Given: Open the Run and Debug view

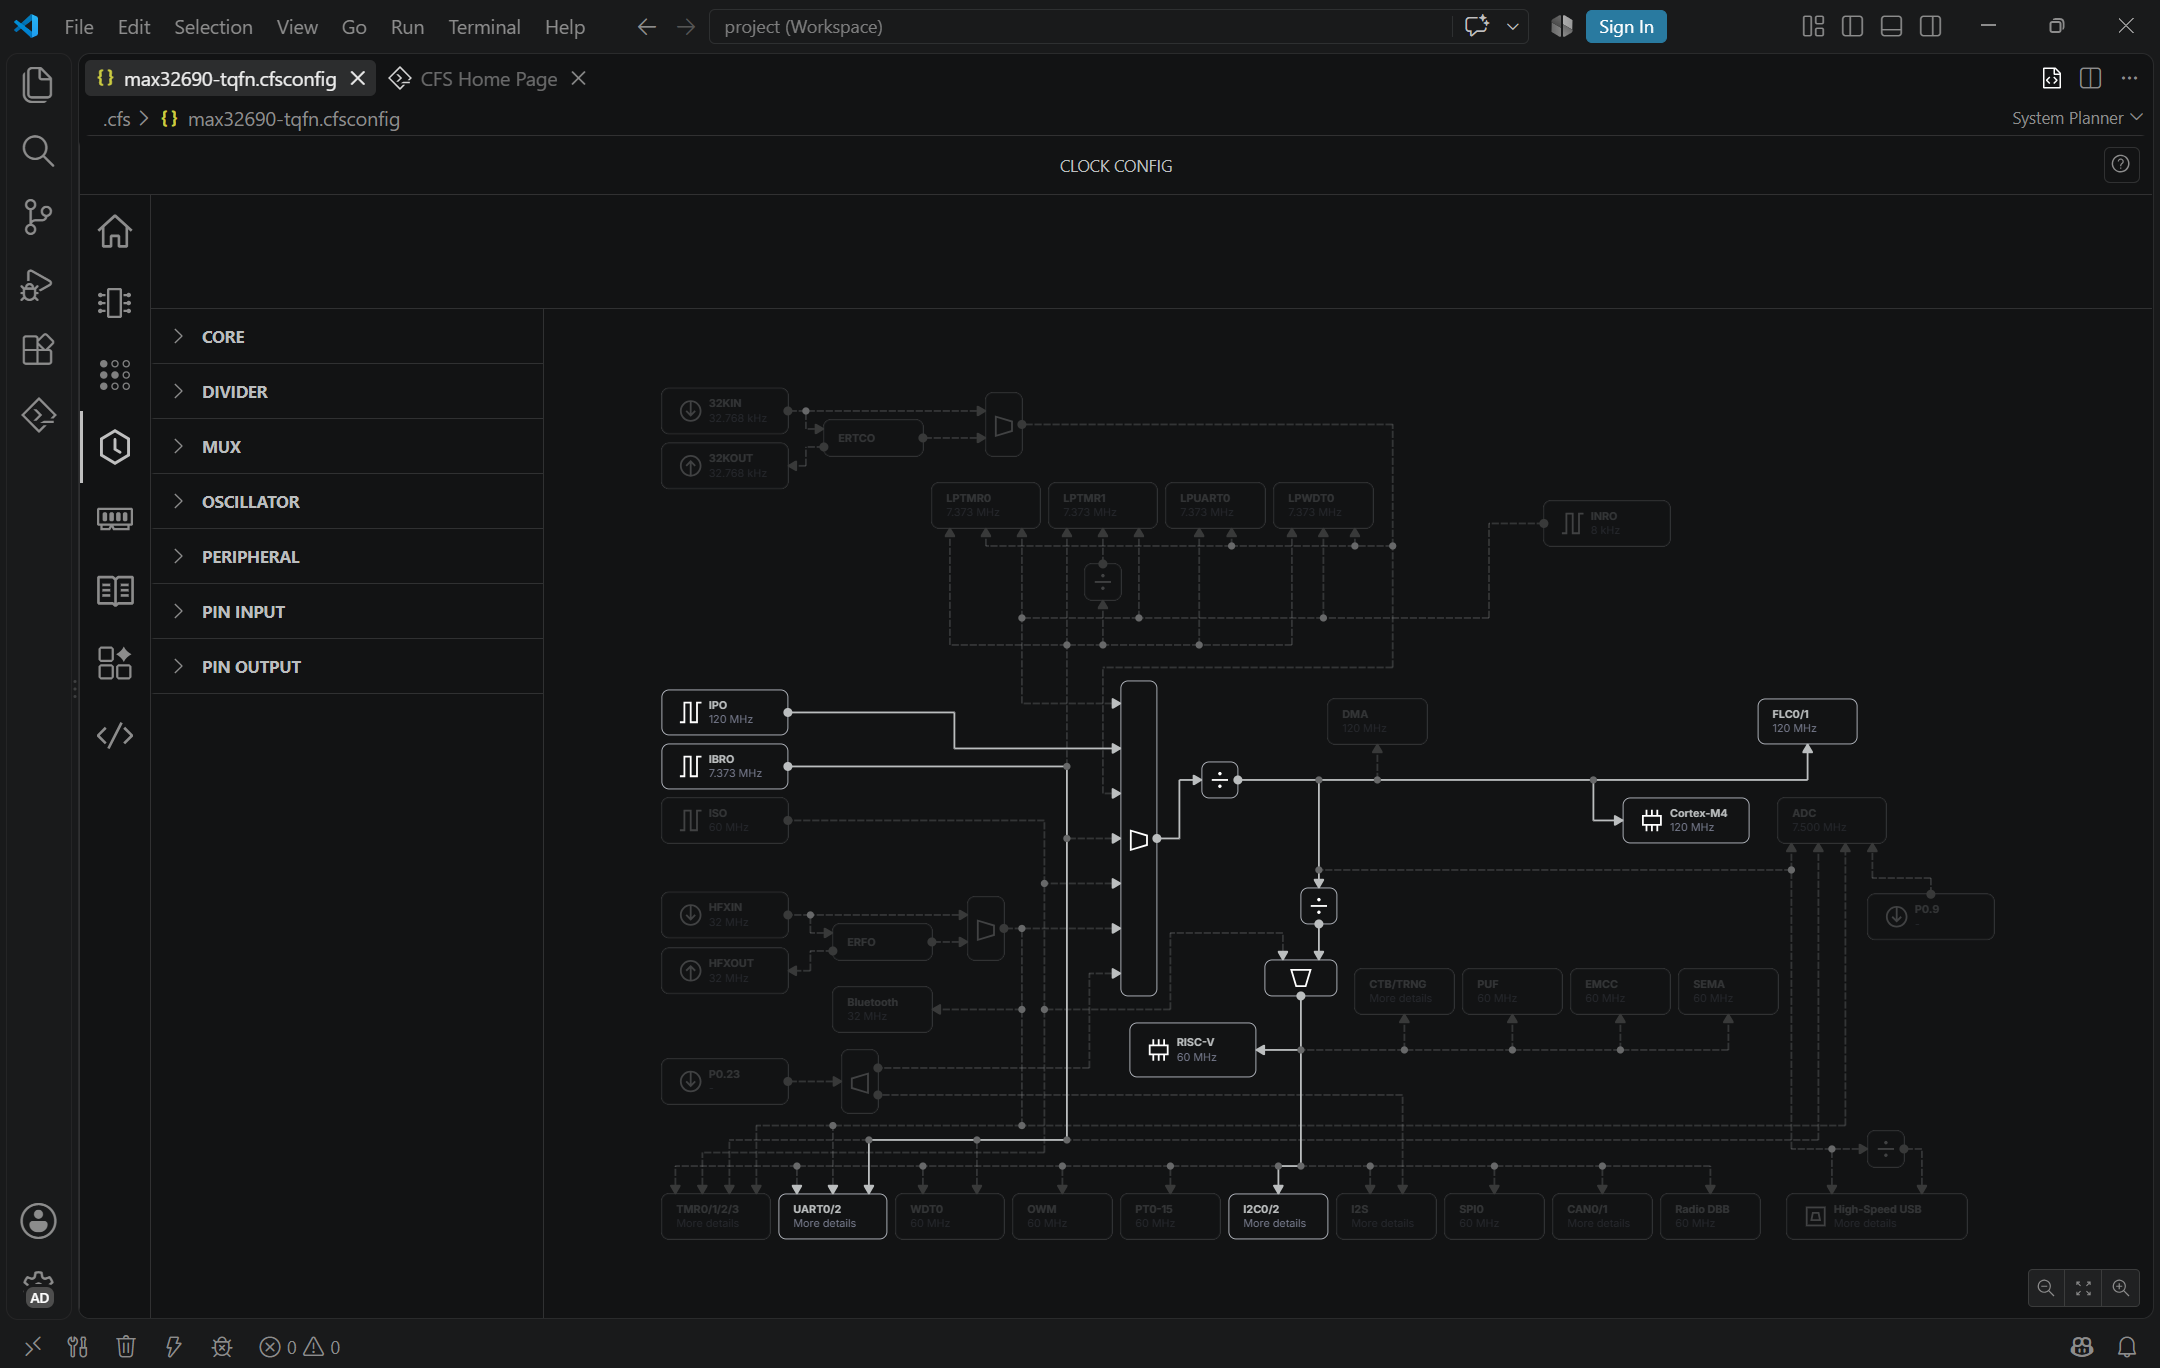Looking at the screenshot, I should (38, 284).
